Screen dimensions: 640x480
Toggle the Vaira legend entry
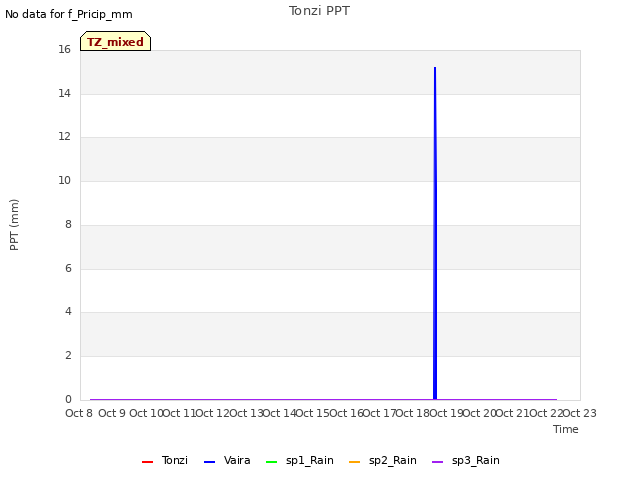coord(227,460)
